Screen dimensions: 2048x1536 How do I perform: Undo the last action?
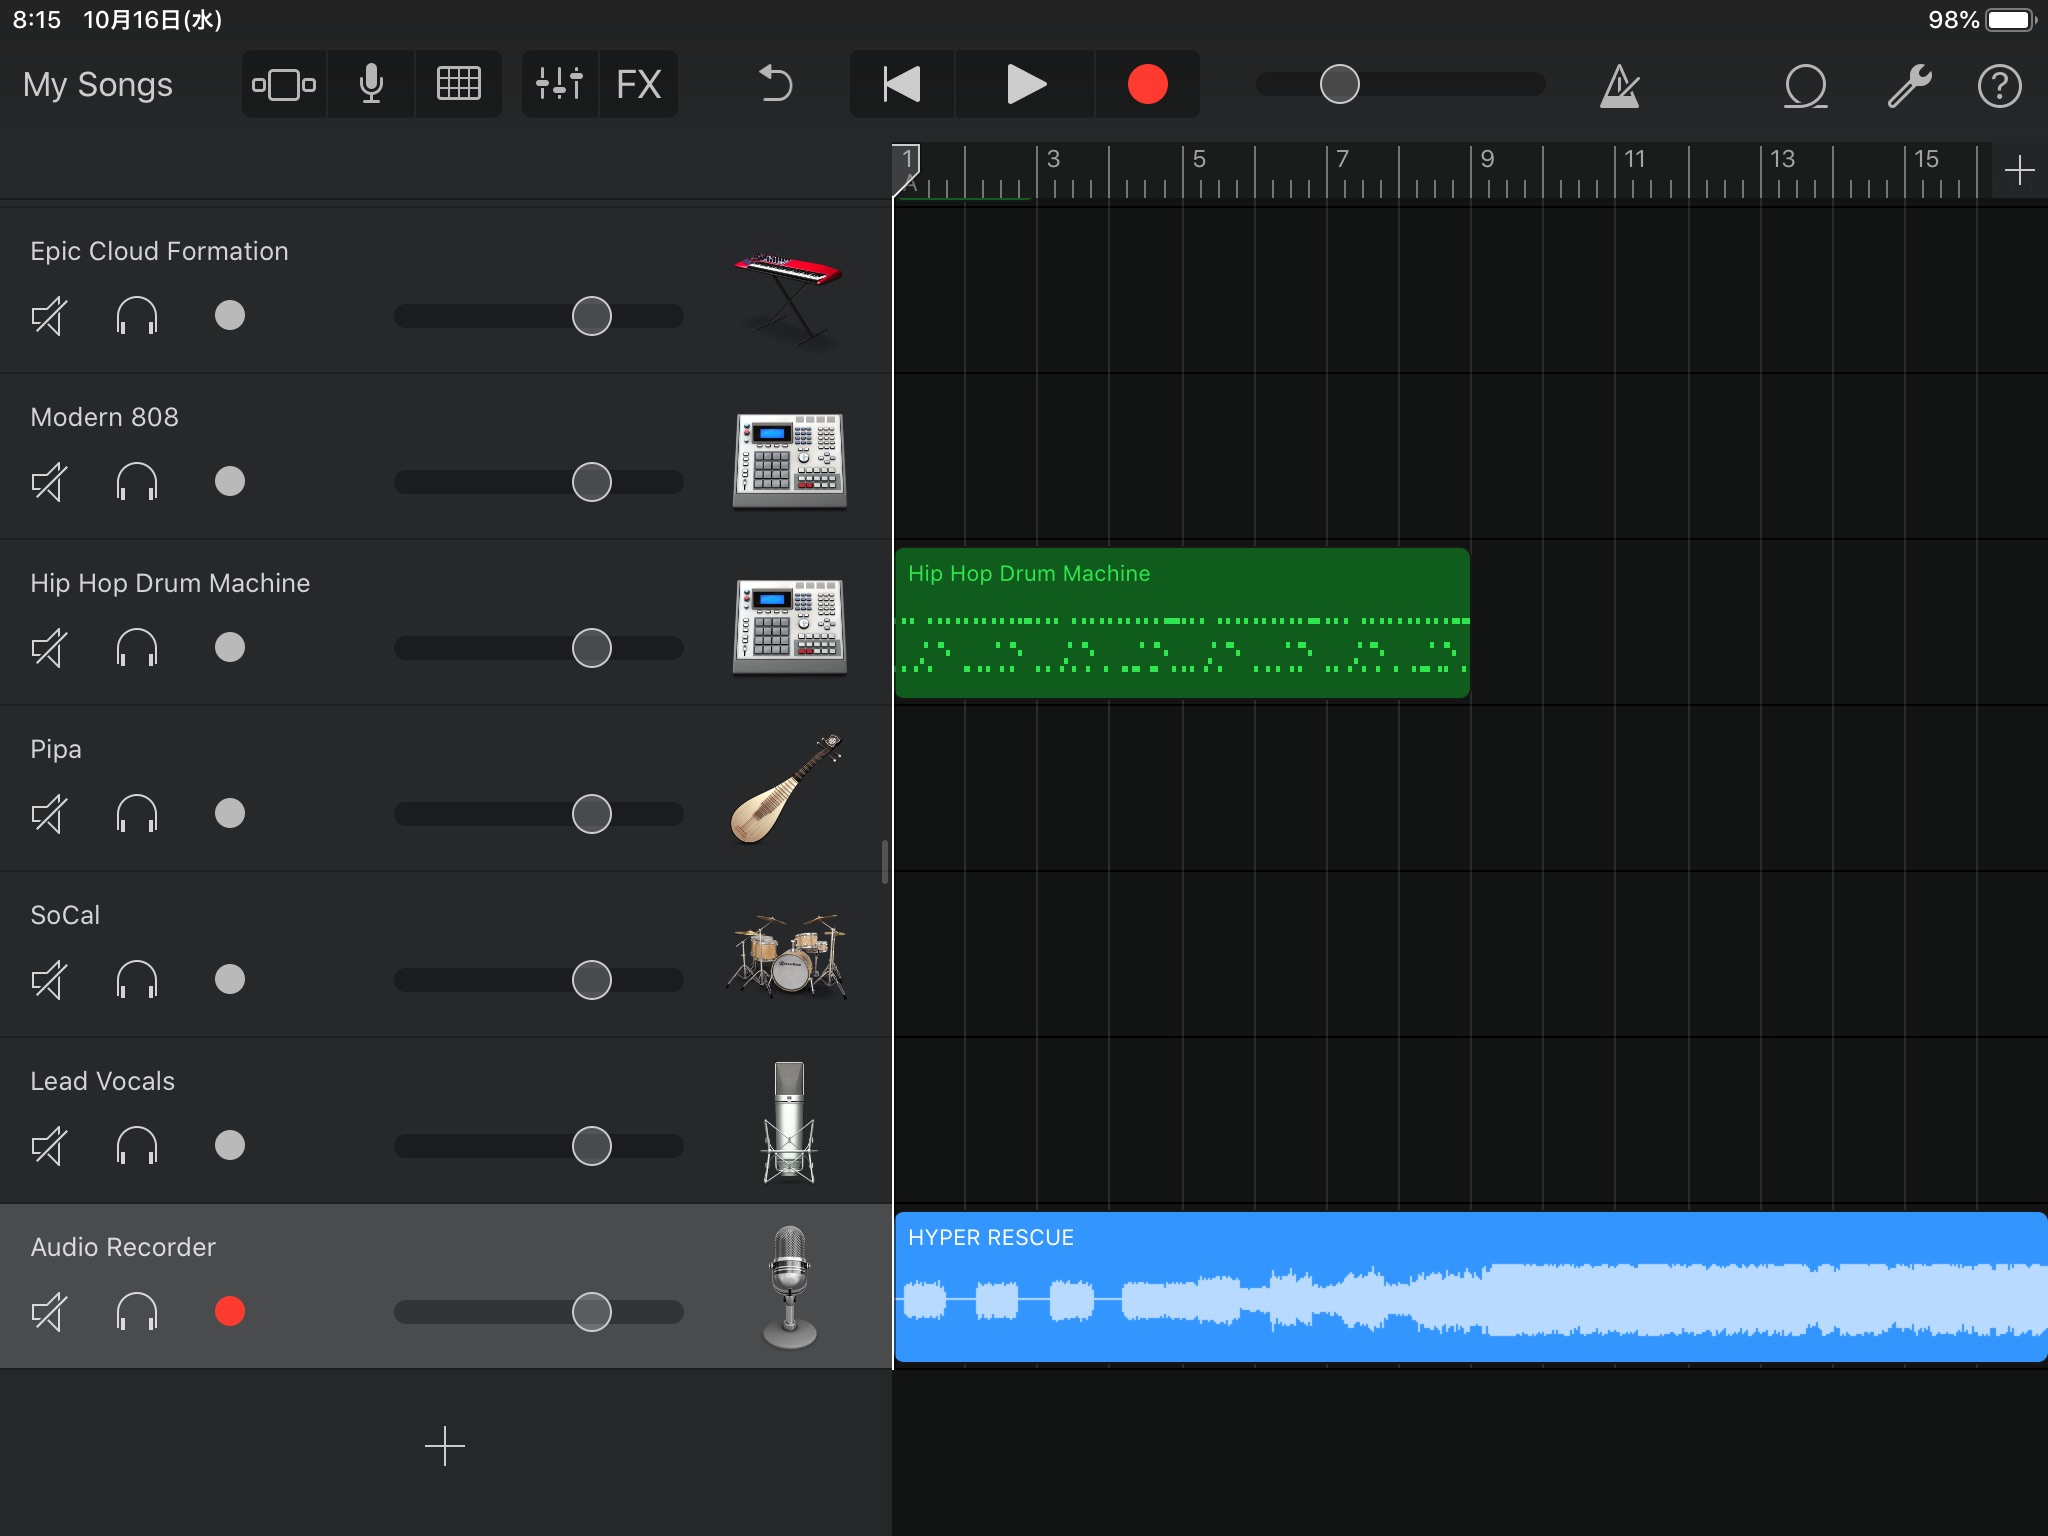[x=775, y=84]
